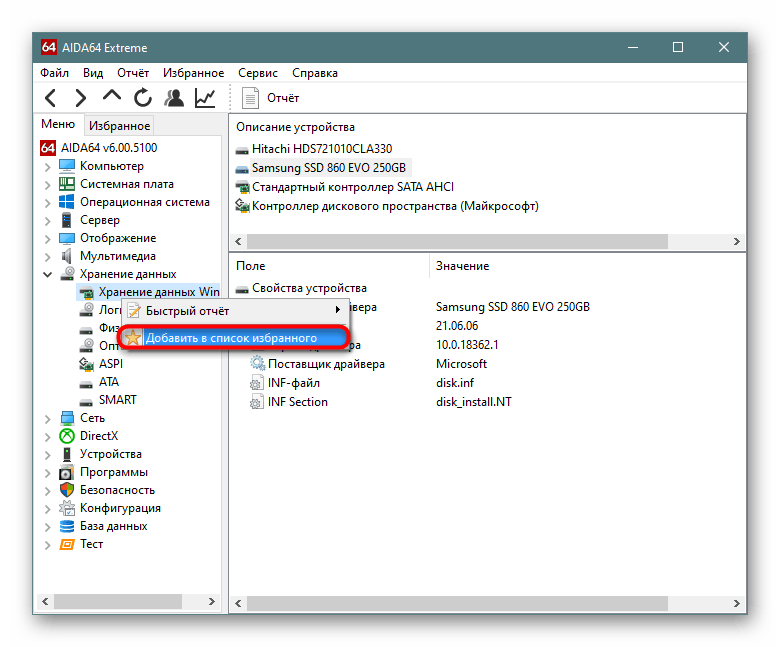Expand the Сервер tree node

[x=47, y=220]
